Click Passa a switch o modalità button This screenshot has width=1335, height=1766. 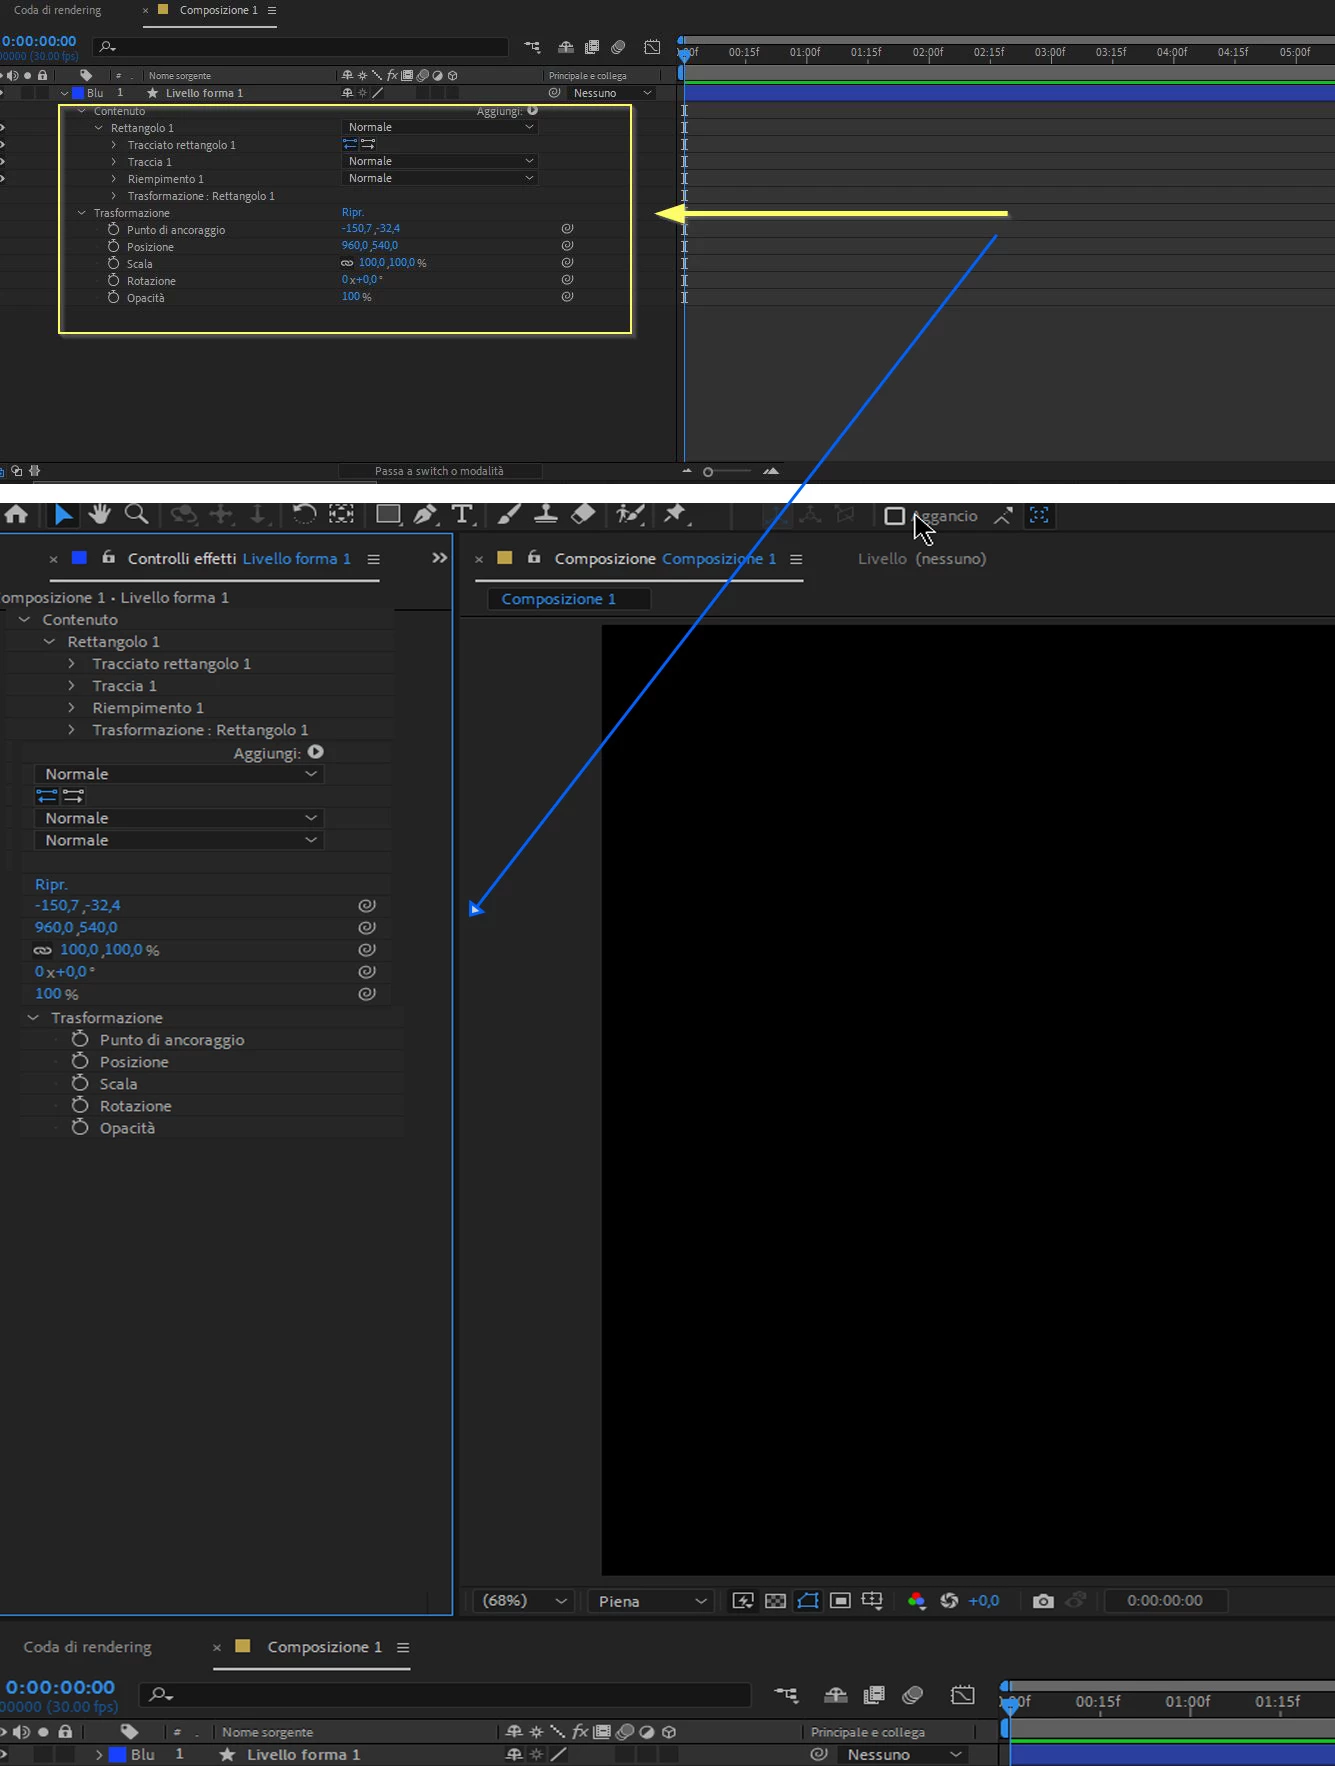440,471
